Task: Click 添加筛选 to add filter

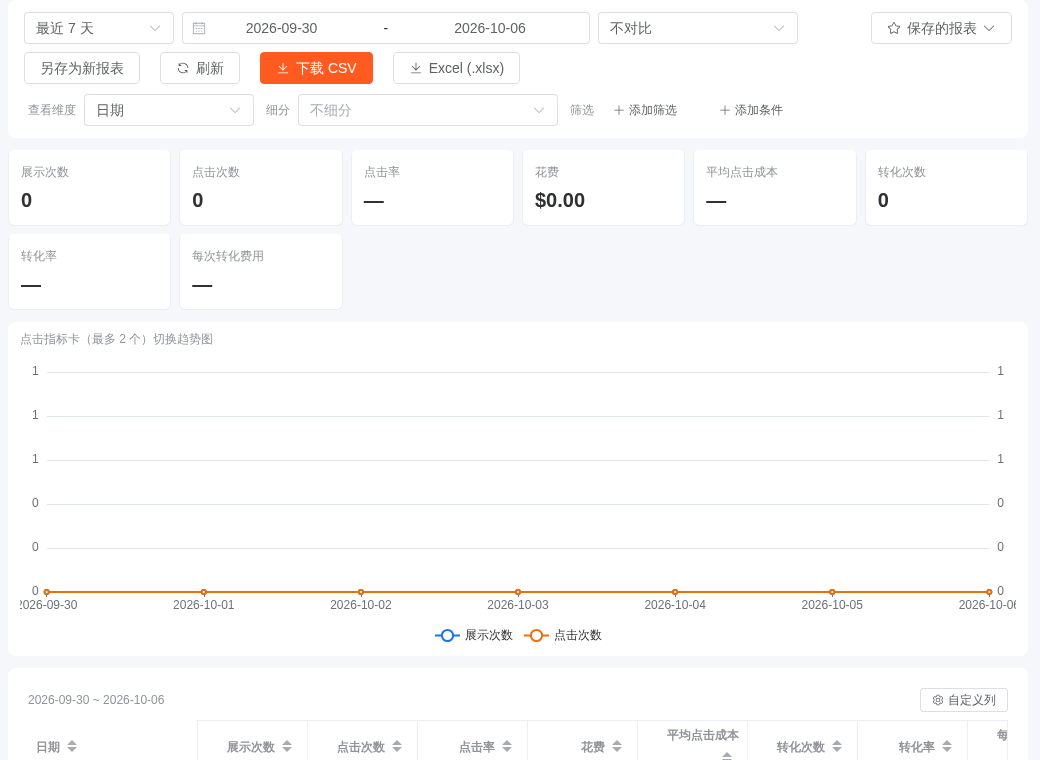Action: pyautogui.click(x=645, y=110)
